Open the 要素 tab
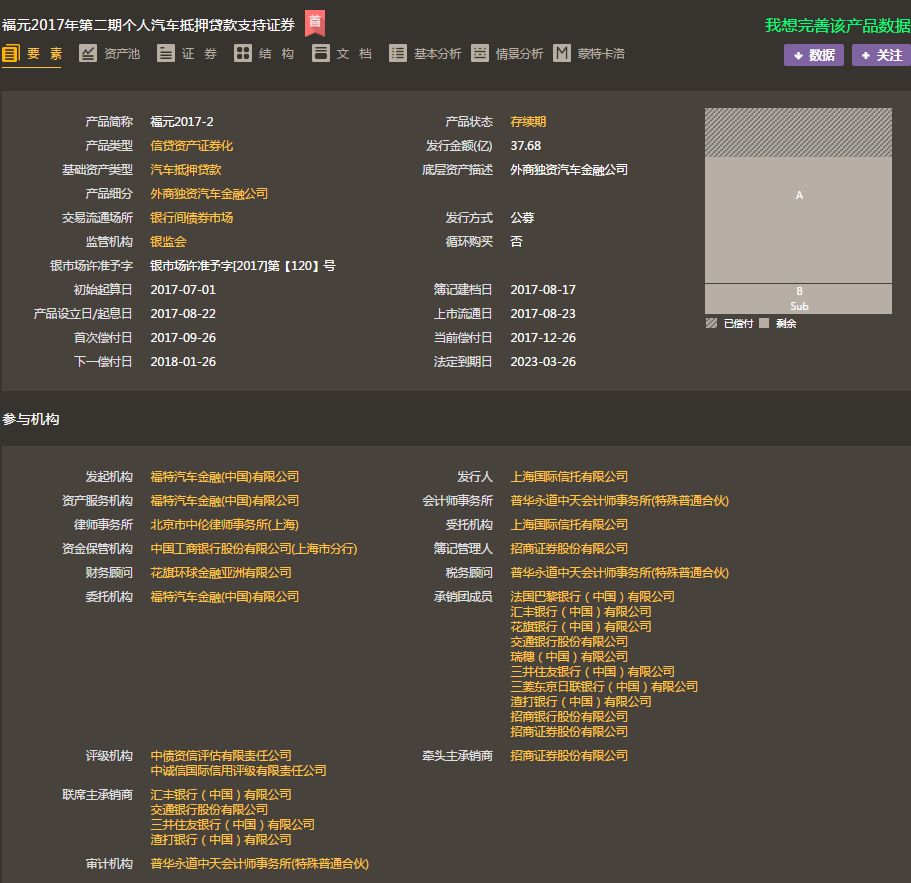 click(x=32, y=54)
